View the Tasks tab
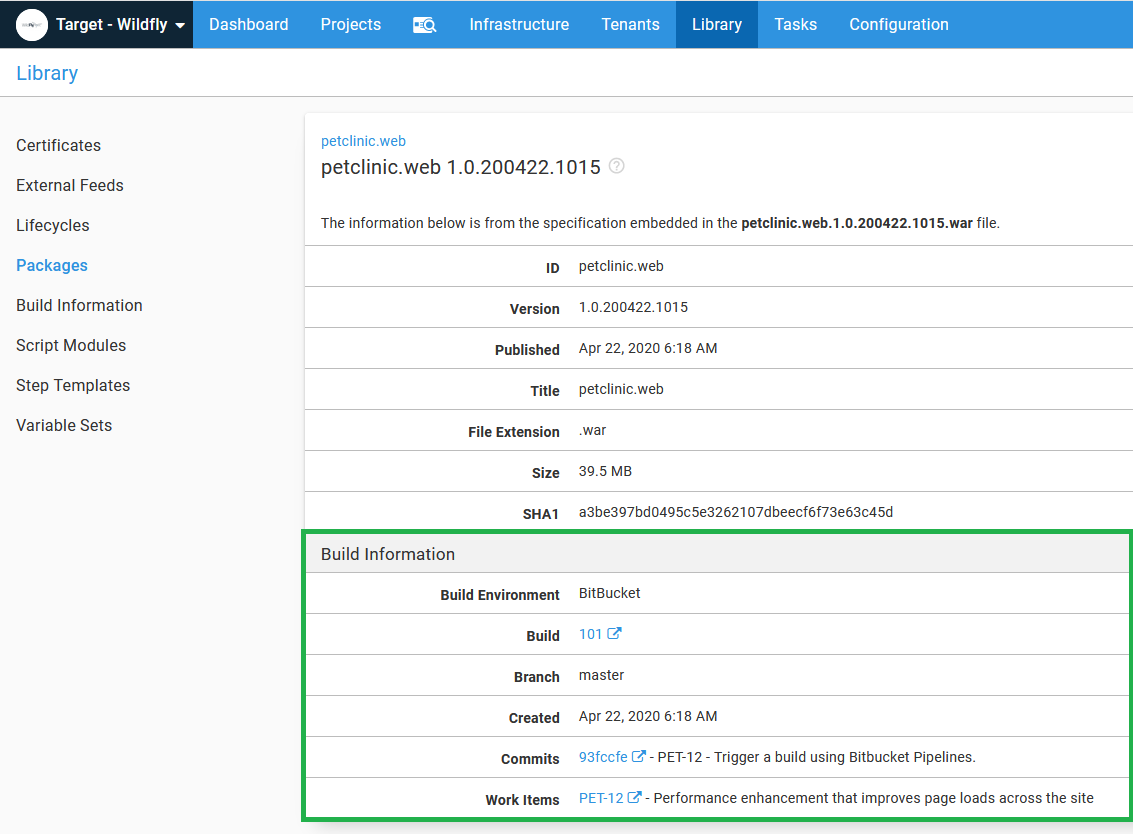1133x834 pixels. pos(795,24)
